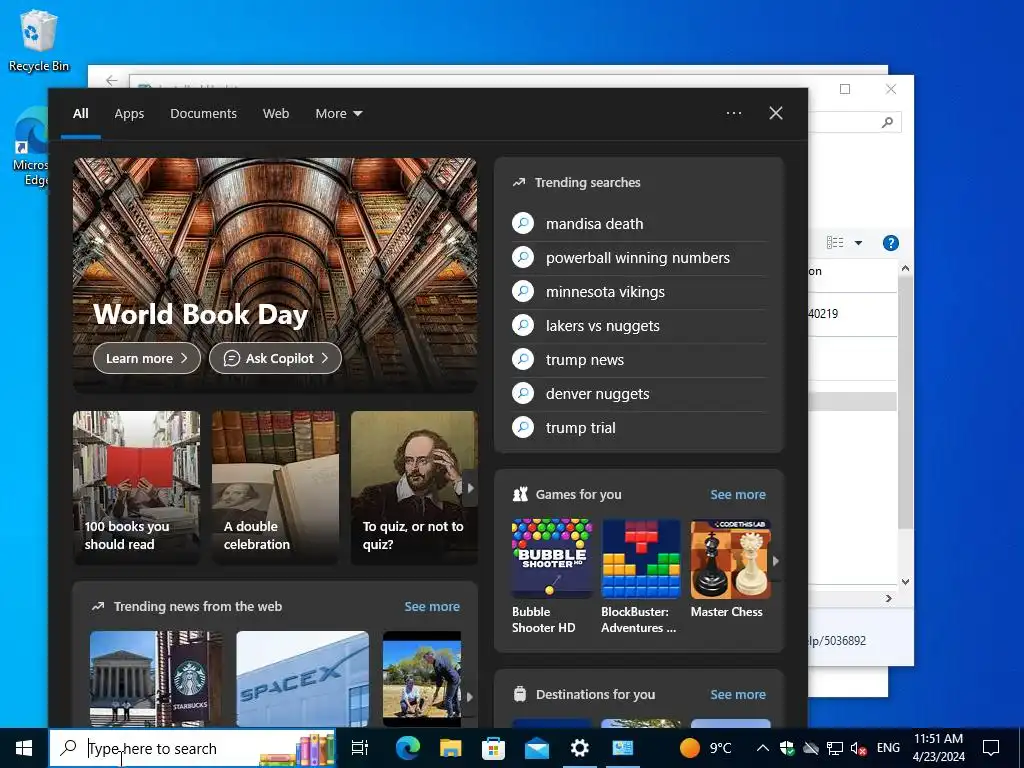Open the BlockBuster: Adventures game
Screen dimensions: 1024x768
[641, 577]
